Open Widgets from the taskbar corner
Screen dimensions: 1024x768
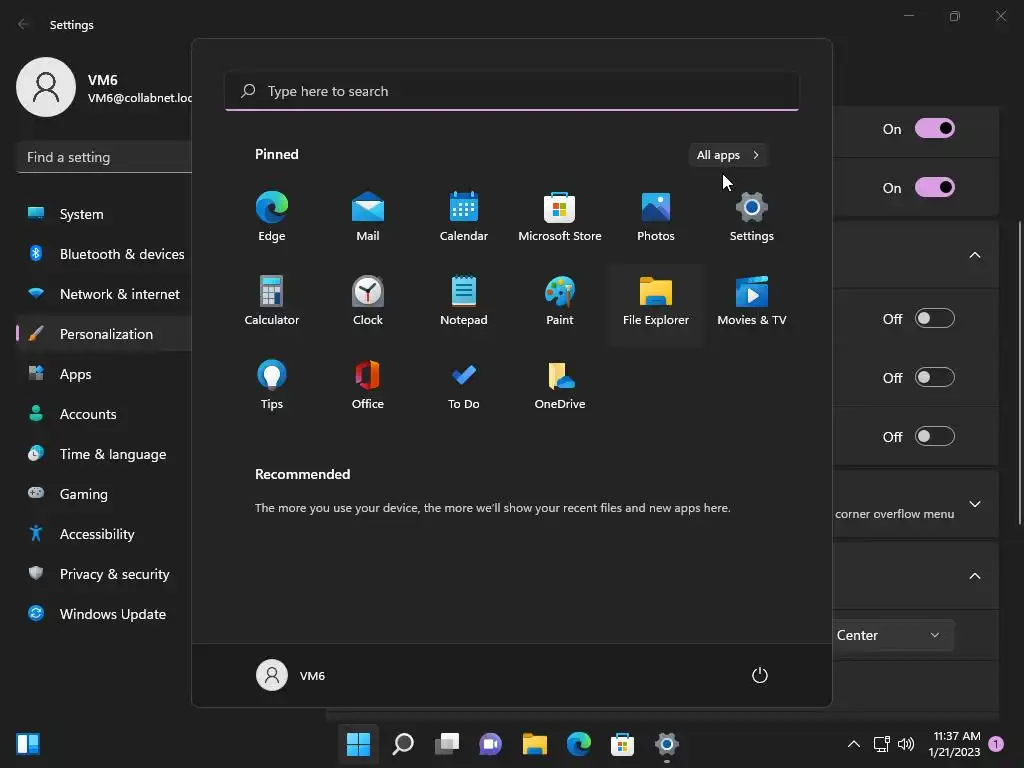click(28, 744)
